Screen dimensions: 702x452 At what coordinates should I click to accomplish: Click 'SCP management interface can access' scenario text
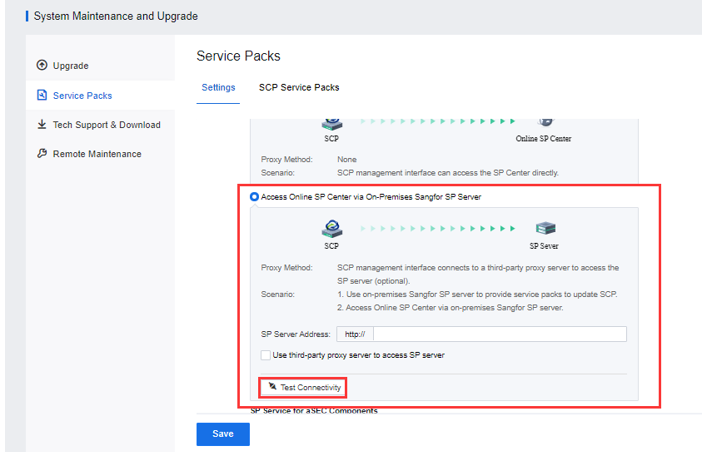point(448,173)
